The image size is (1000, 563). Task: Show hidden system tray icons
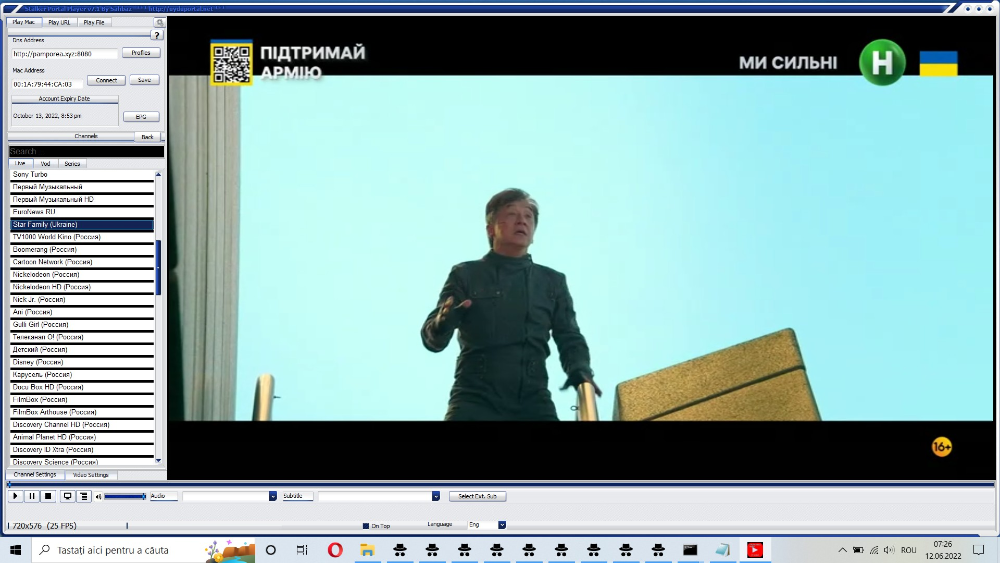(842, 550)
